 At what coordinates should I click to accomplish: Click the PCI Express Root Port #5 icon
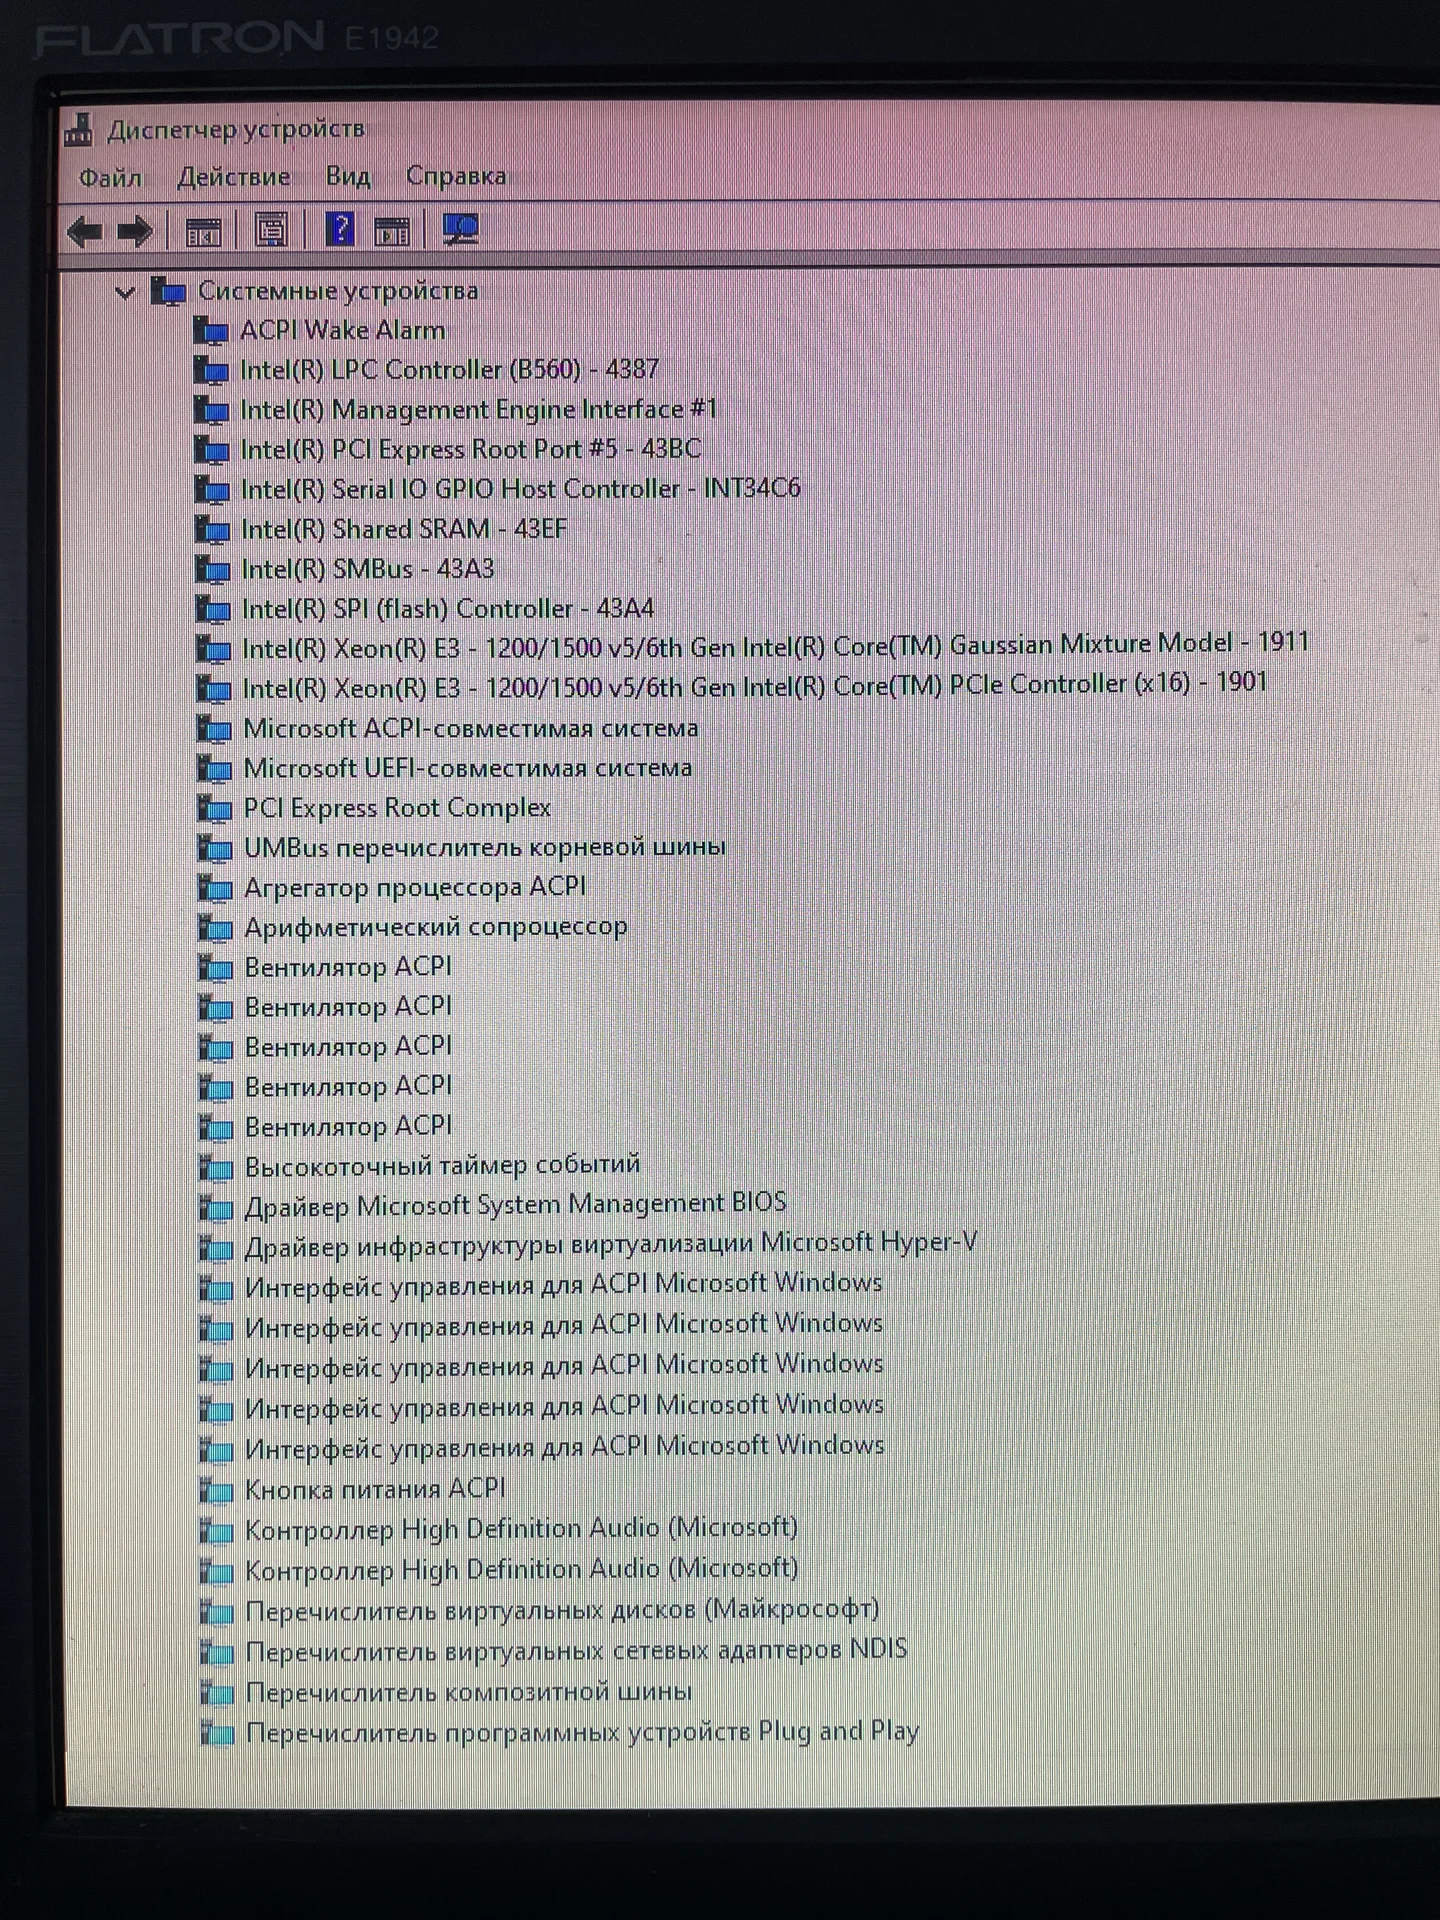point(211,450)
